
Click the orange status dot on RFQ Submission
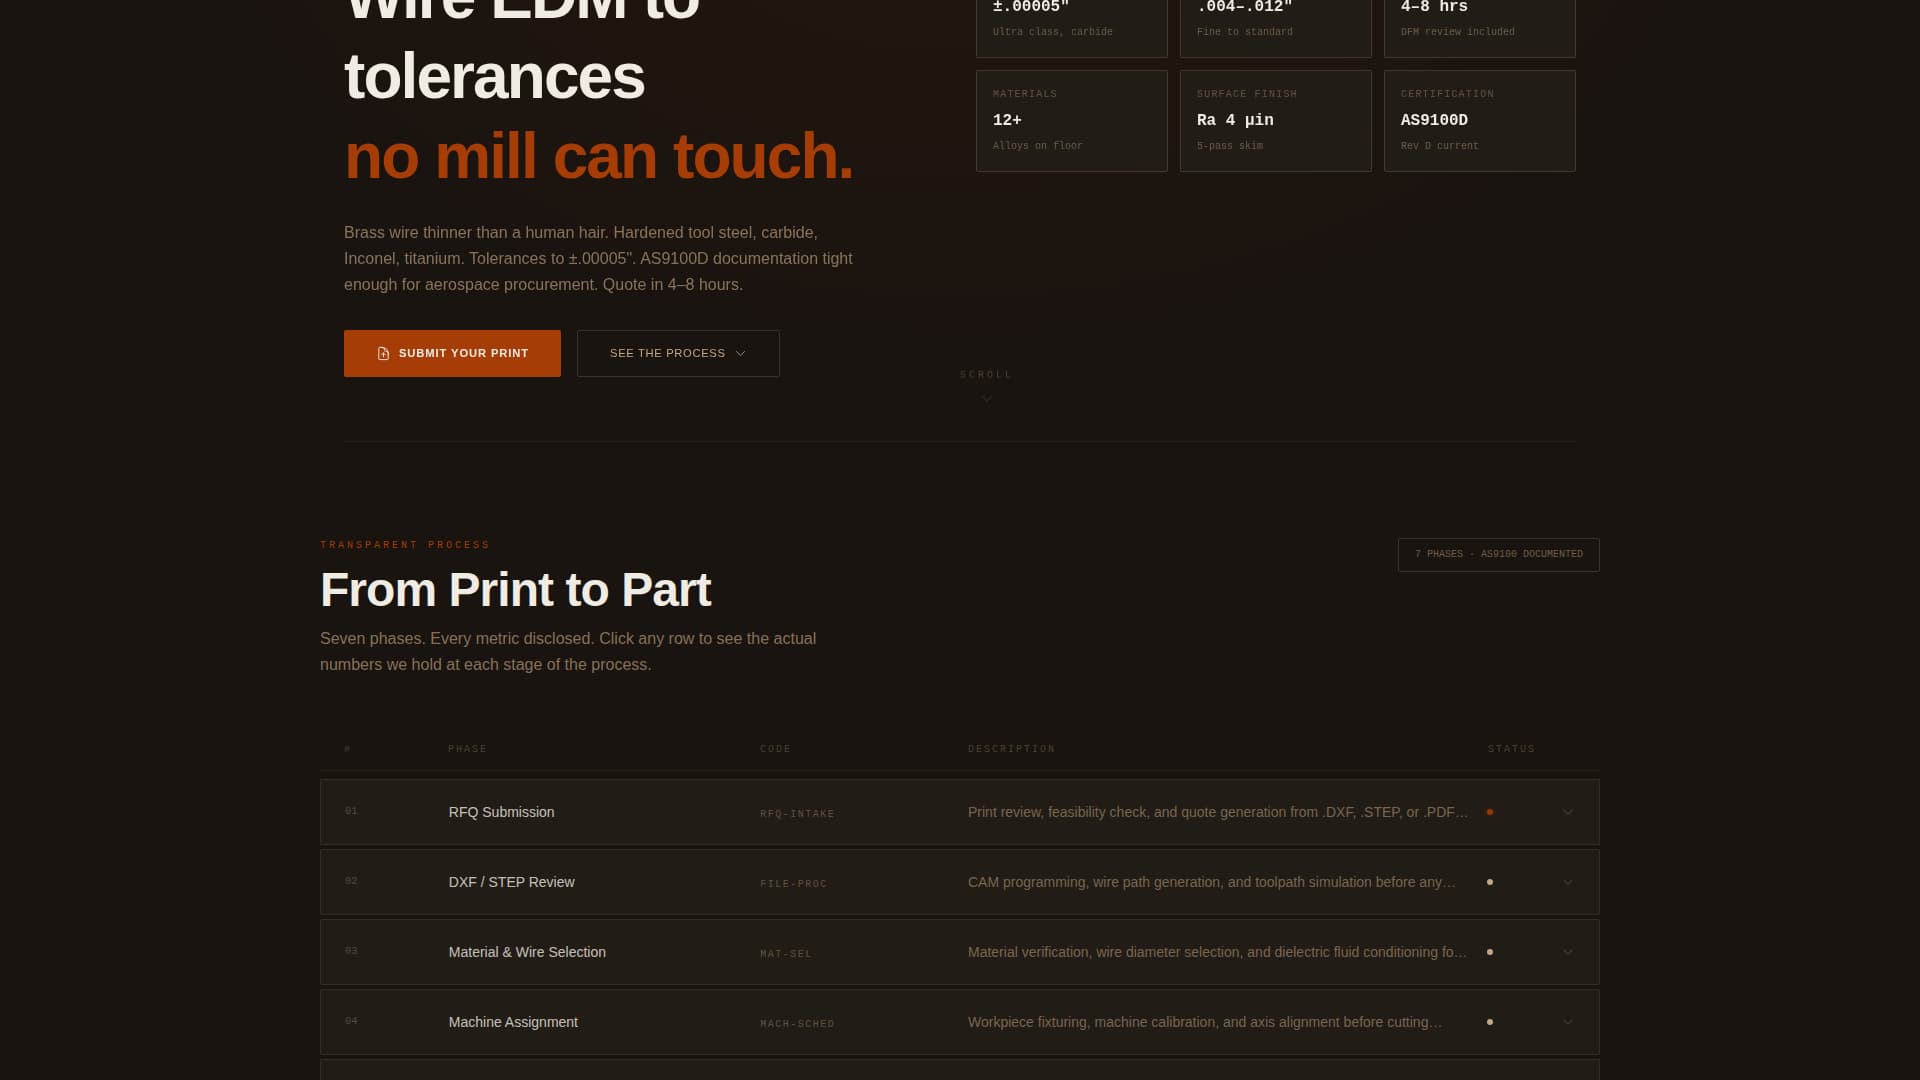click(x=1491, y=811)
